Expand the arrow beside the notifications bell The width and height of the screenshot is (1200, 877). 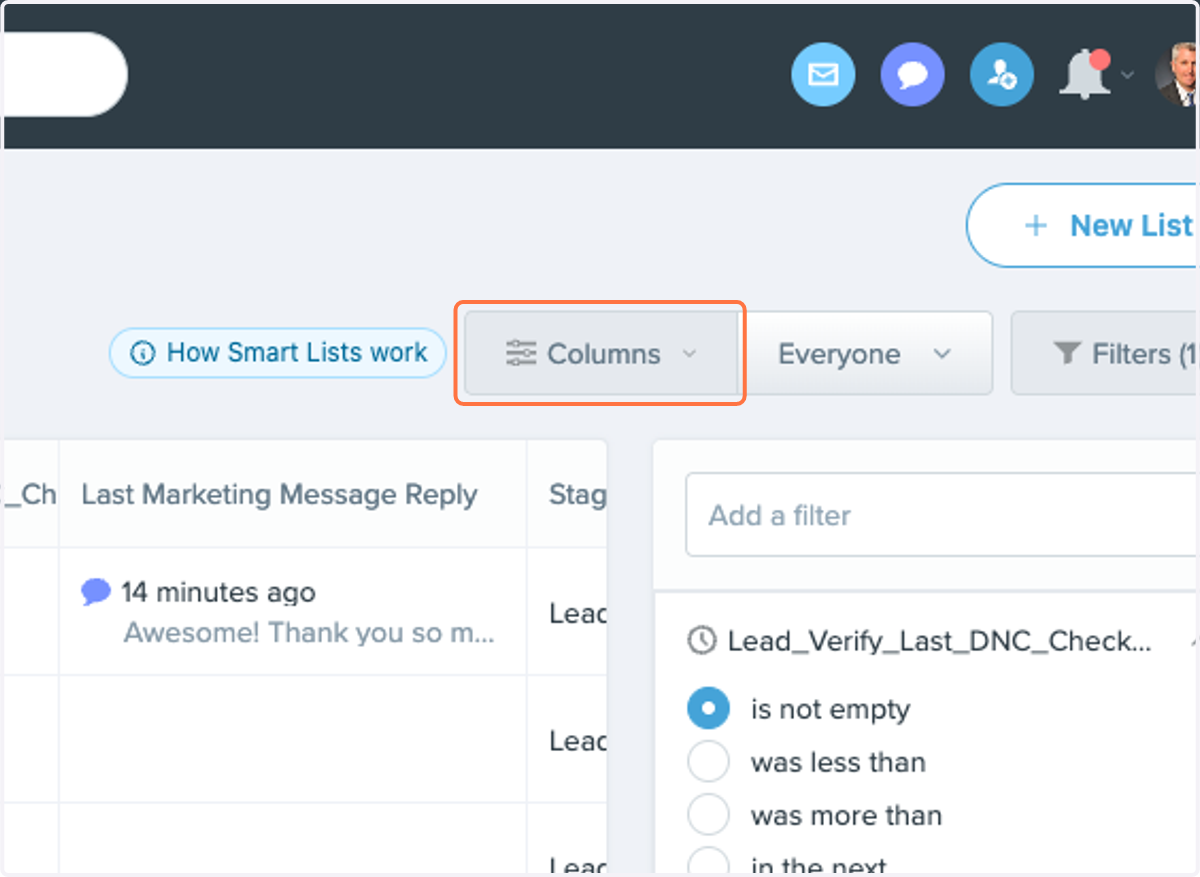point(1127,75)
